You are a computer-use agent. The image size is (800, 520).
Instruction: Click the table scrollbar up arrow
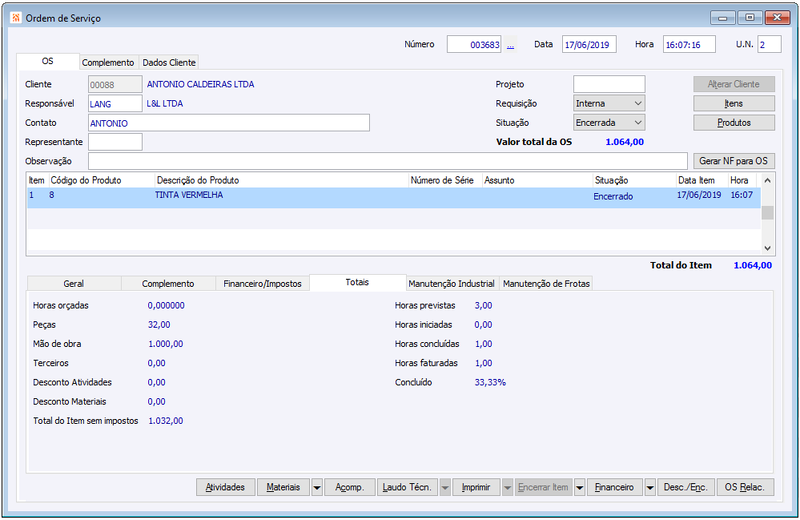[x=767, y=181]
